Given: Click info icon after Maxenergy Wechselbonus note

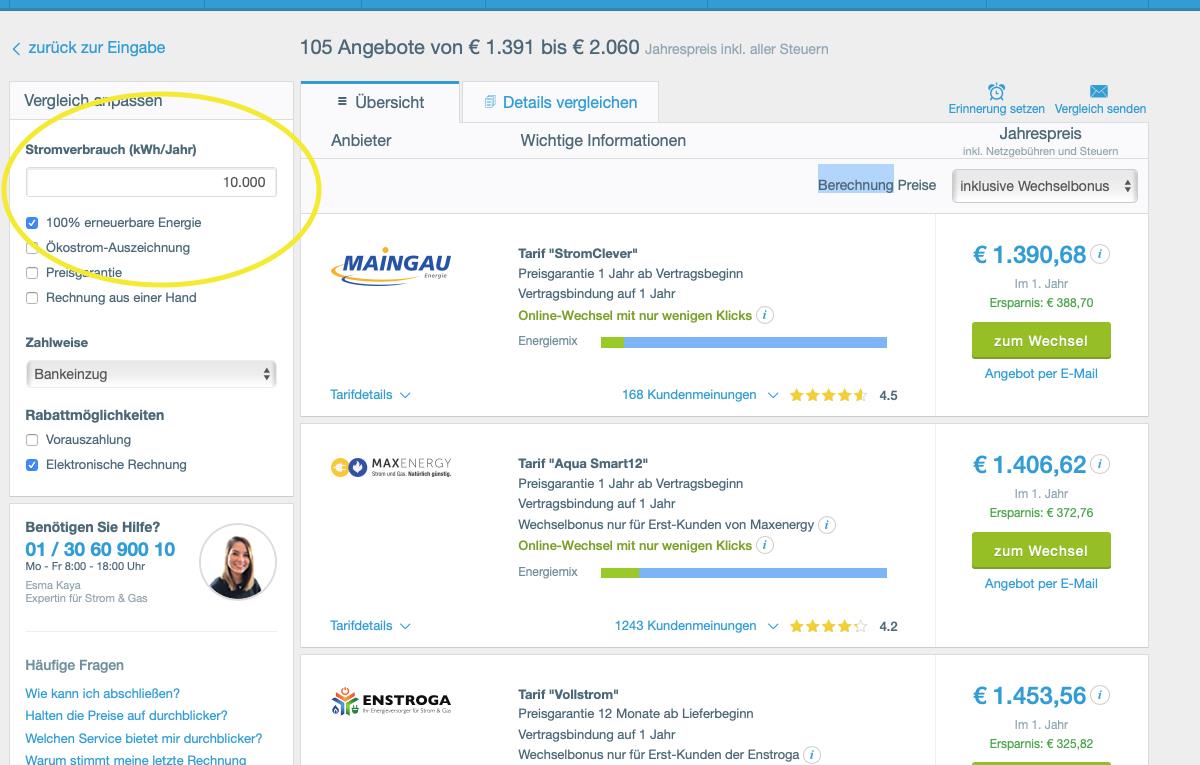Looking at the screenshot, I should 827,525.
